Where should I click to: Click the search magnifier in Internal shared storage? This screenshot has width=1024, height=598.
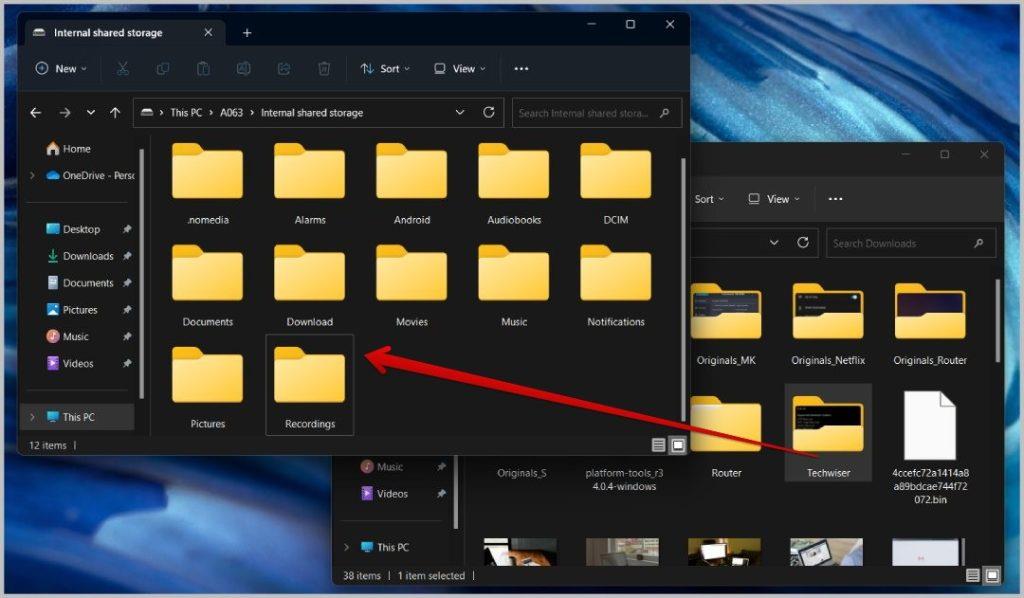tap(665, 113)
